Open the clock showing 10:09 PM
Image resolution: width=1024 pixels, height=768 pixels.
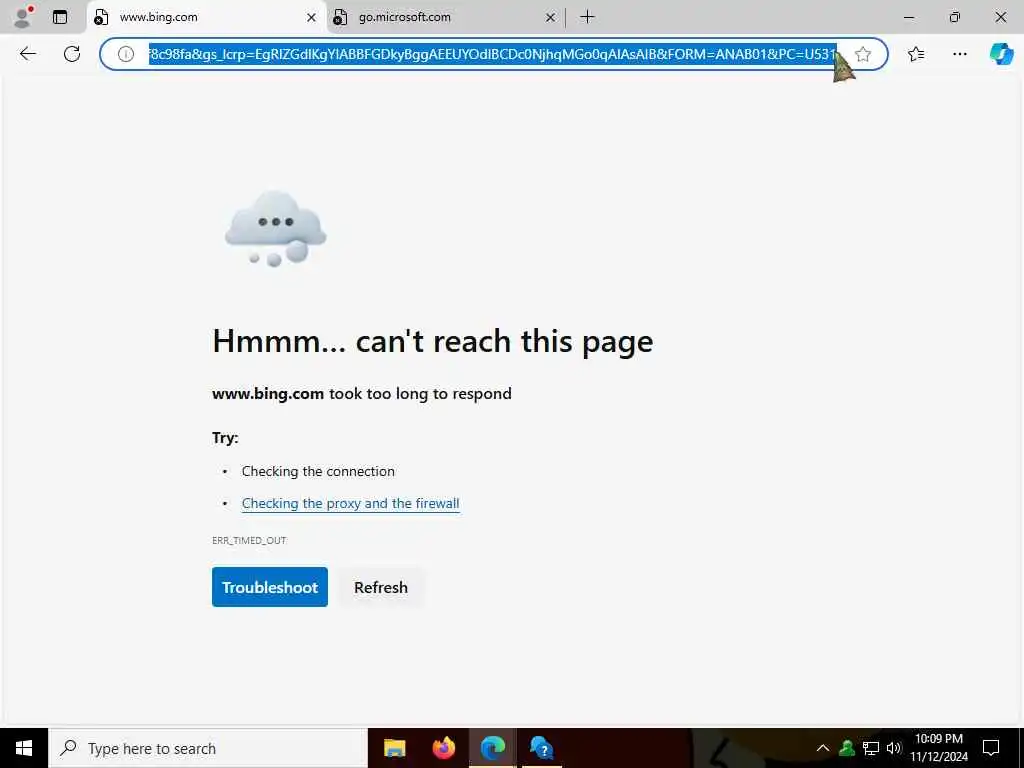(x=938, y=748)
